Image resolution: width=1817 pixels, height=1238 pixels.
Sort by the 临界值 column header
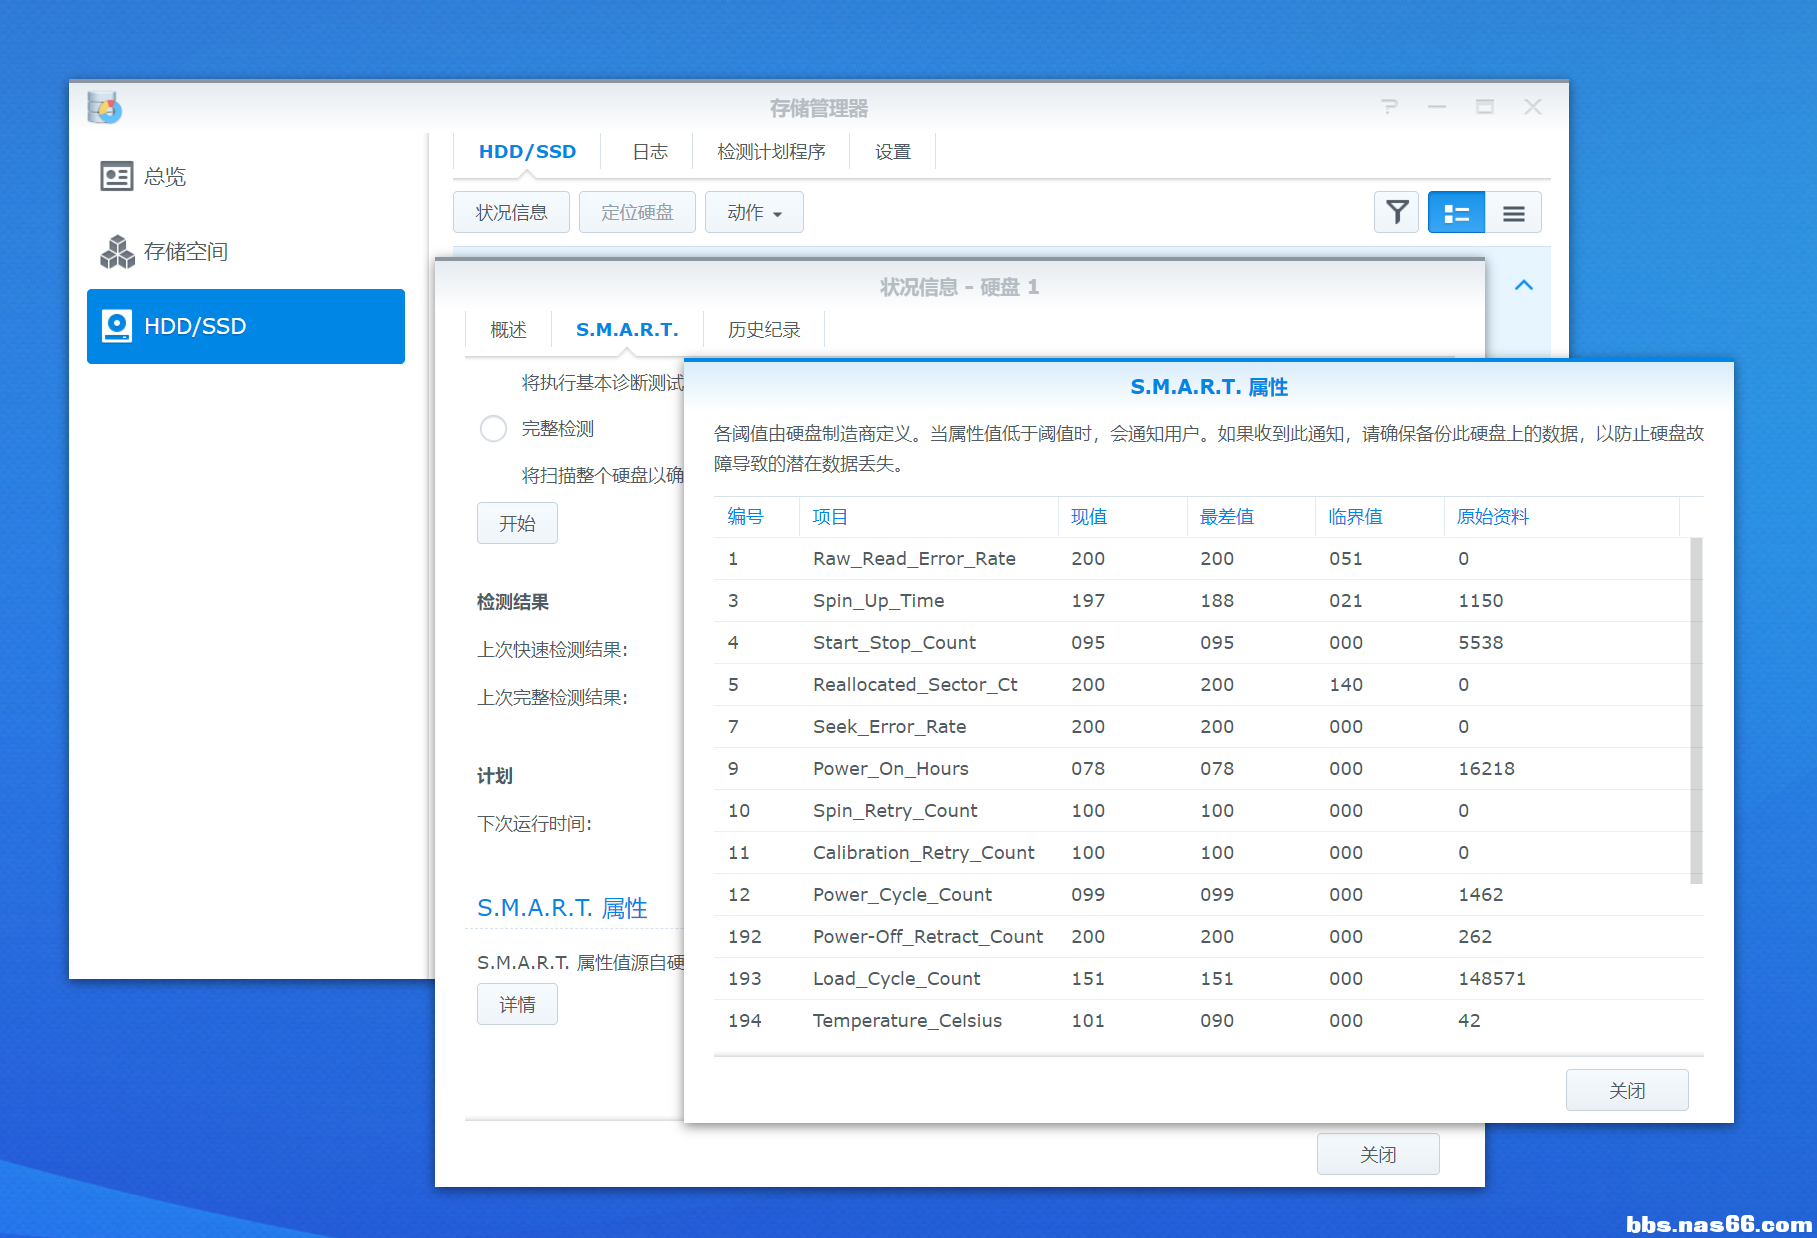tap(1380, 517)
